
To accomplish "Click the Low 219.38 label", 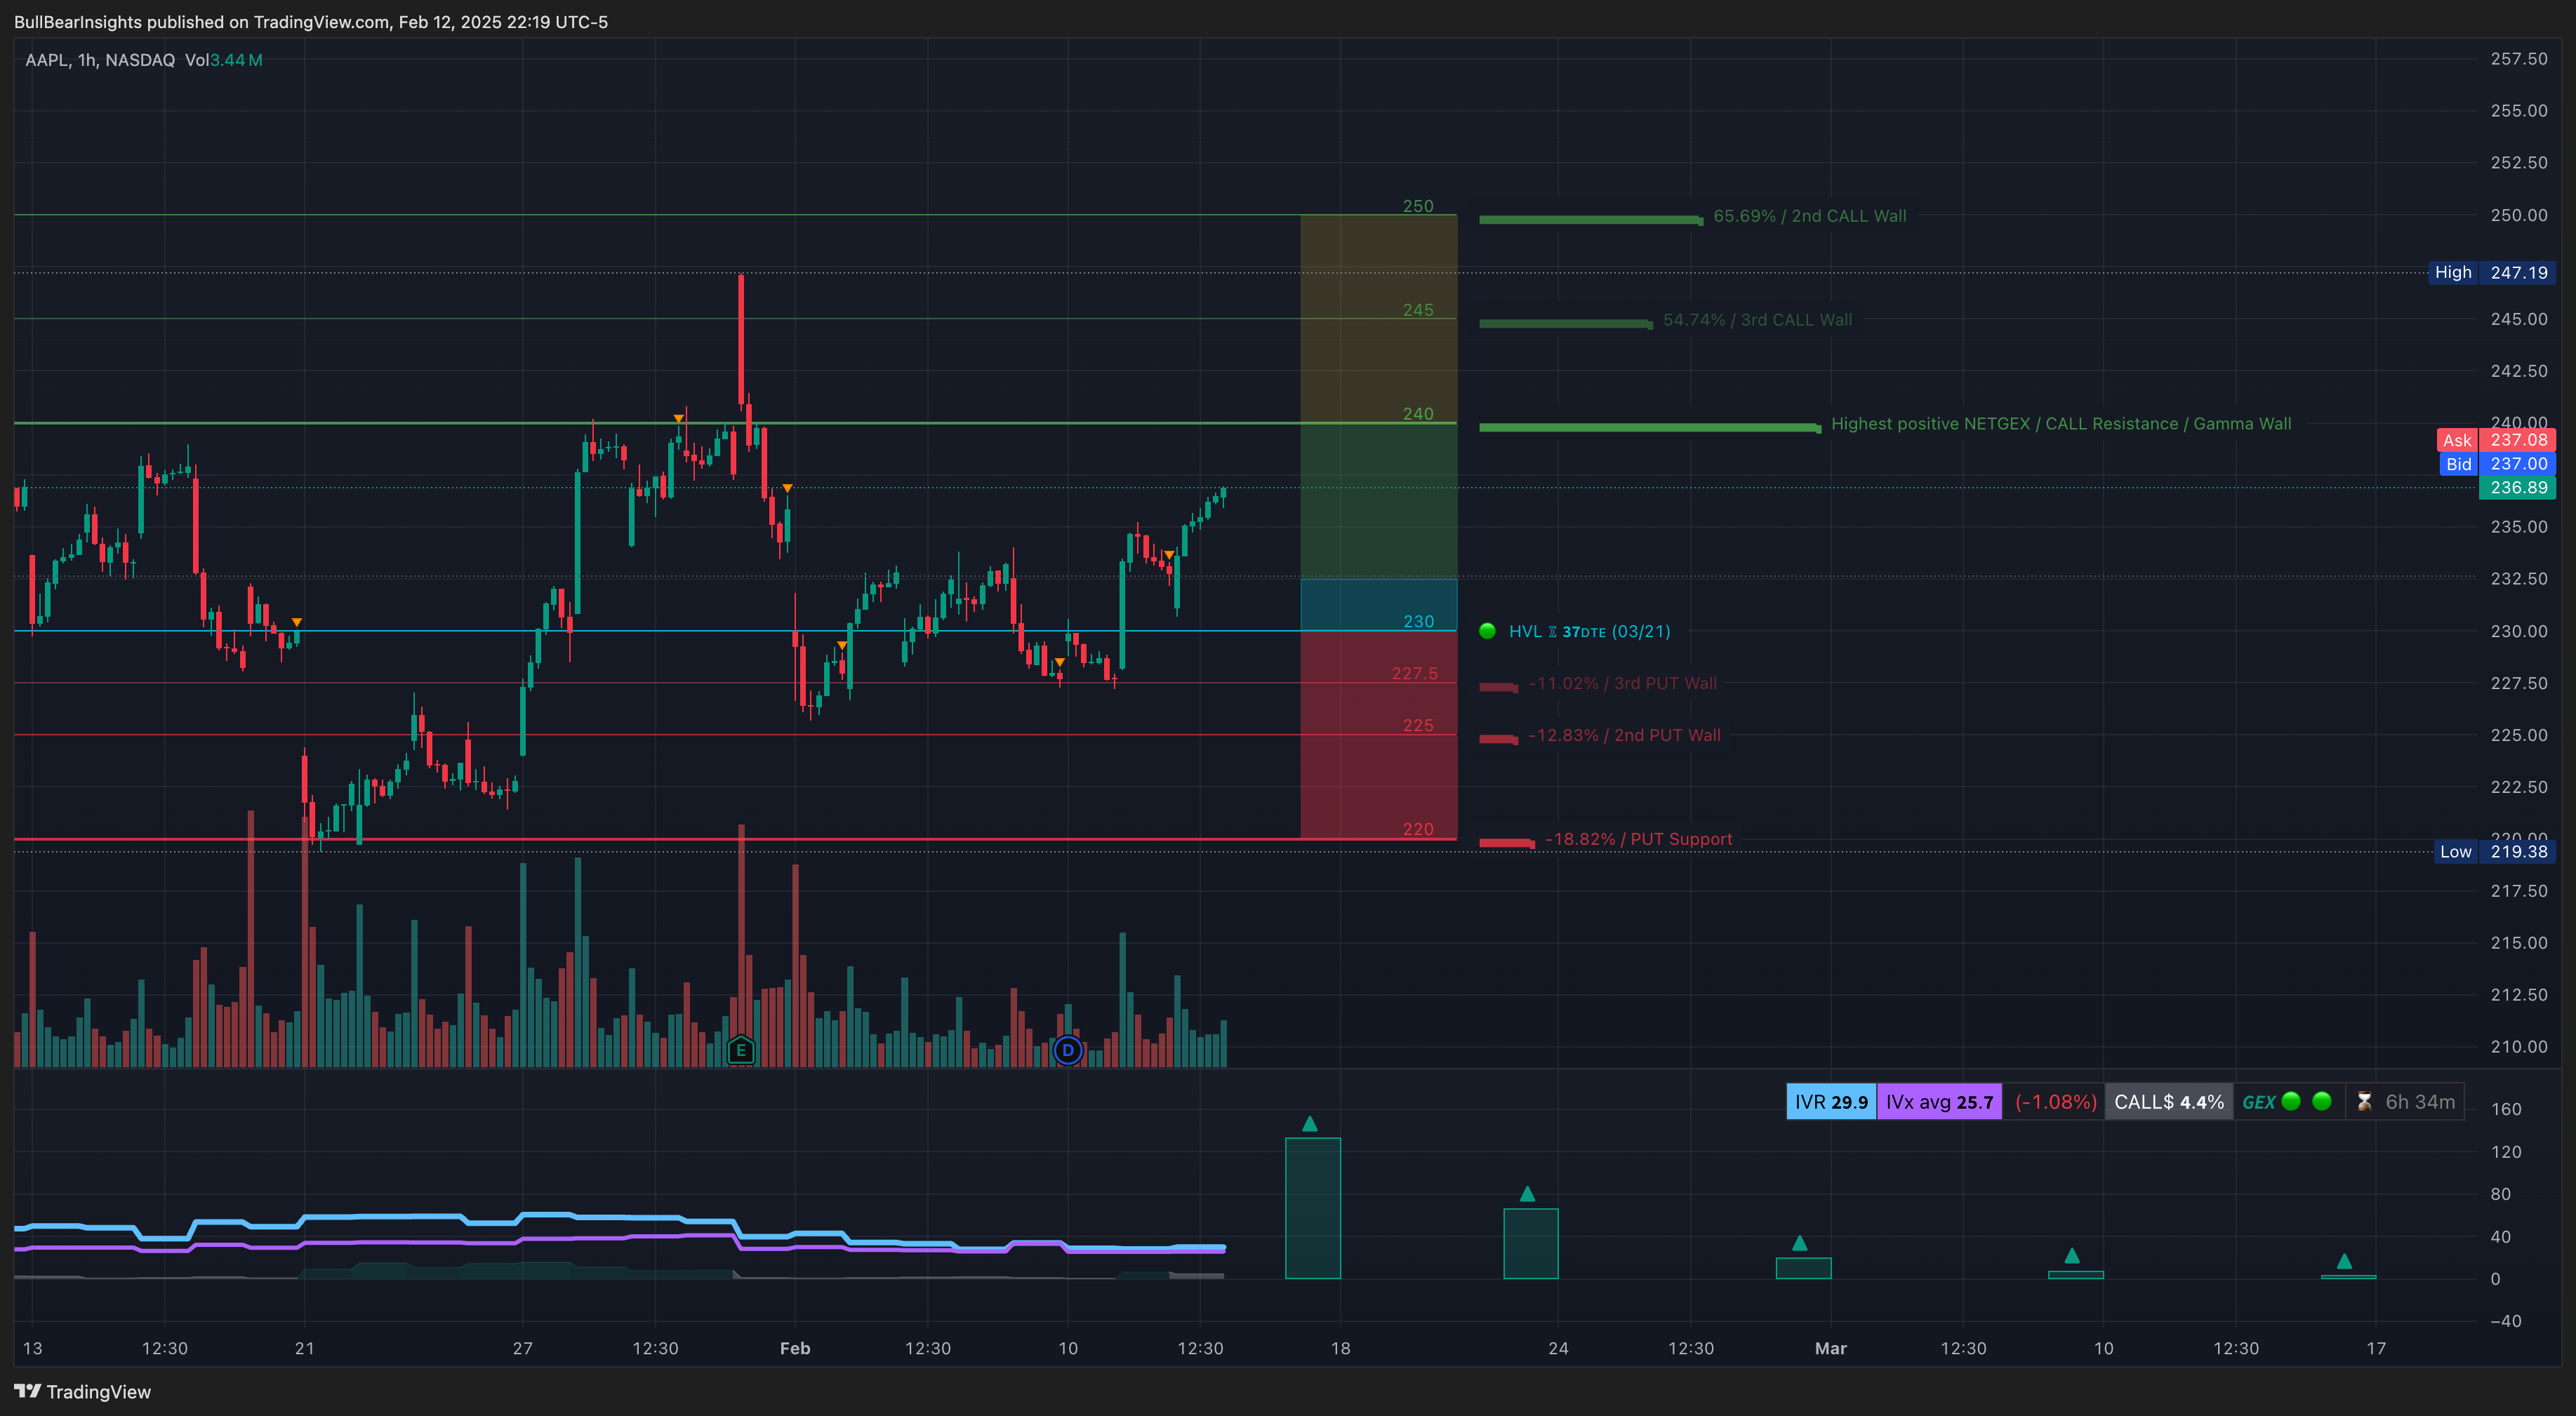I will pyautogui.click(x=2494, y=852).
